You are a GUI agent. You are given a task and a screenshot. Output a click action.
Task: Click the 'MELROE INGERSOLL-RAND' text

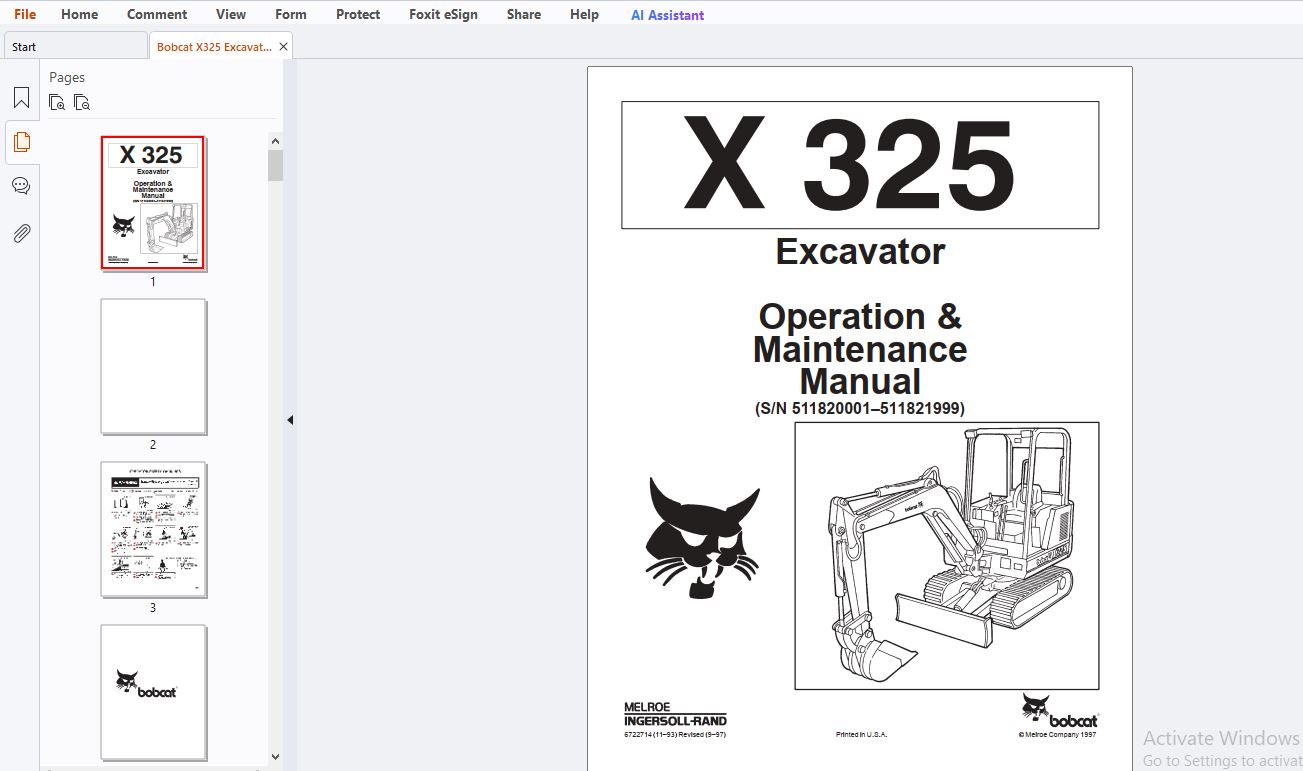click(675, 714)
